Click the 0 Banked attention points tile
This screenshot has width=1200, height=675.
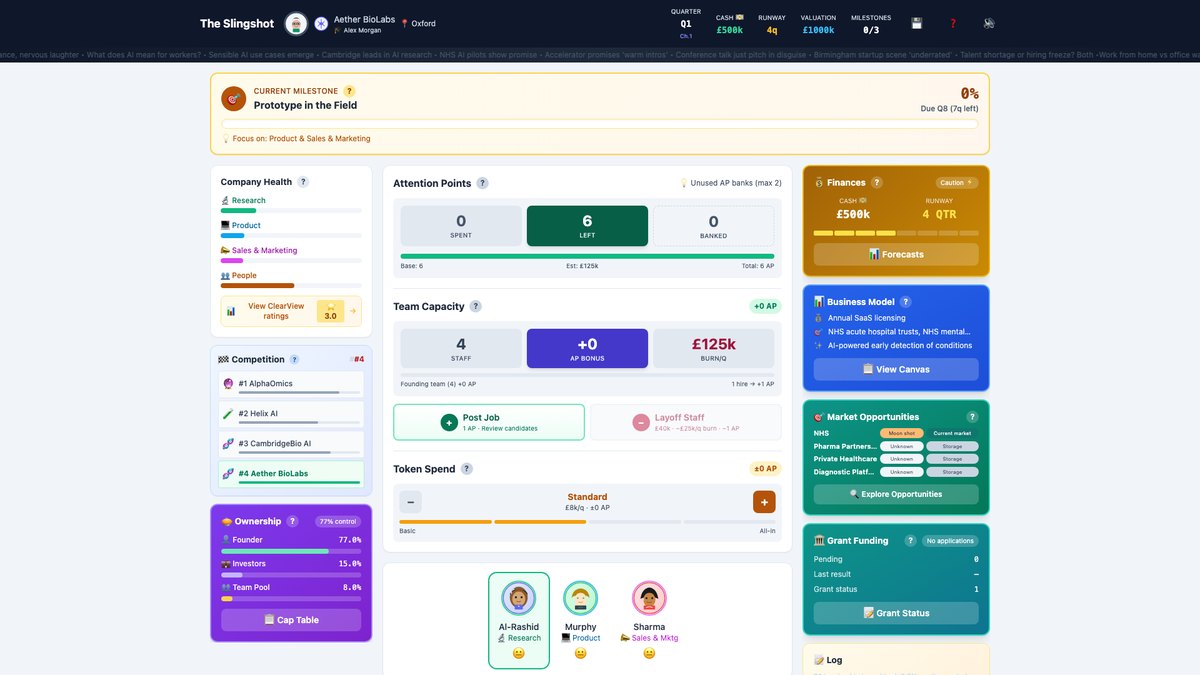(713, 226)
